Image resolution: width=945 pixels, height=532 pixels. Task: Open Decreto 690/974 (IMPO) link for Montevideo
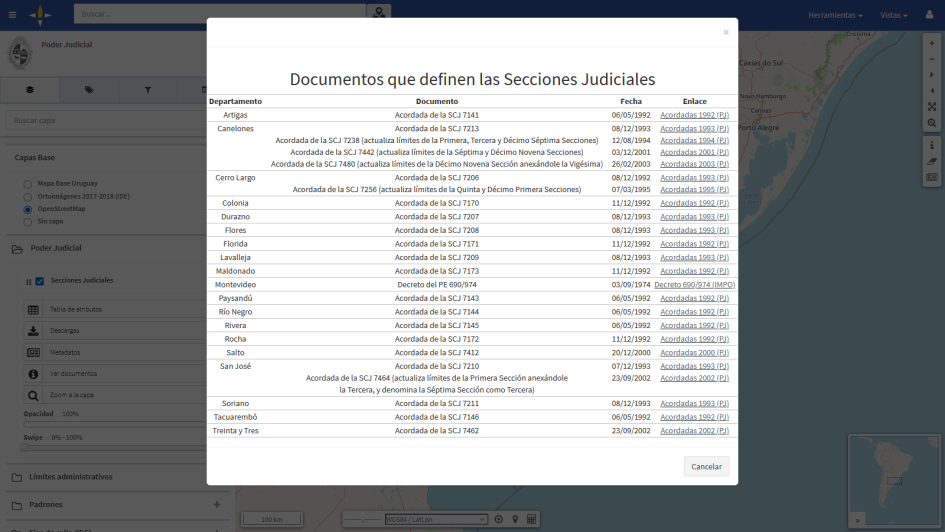click(x=694, y=285)
